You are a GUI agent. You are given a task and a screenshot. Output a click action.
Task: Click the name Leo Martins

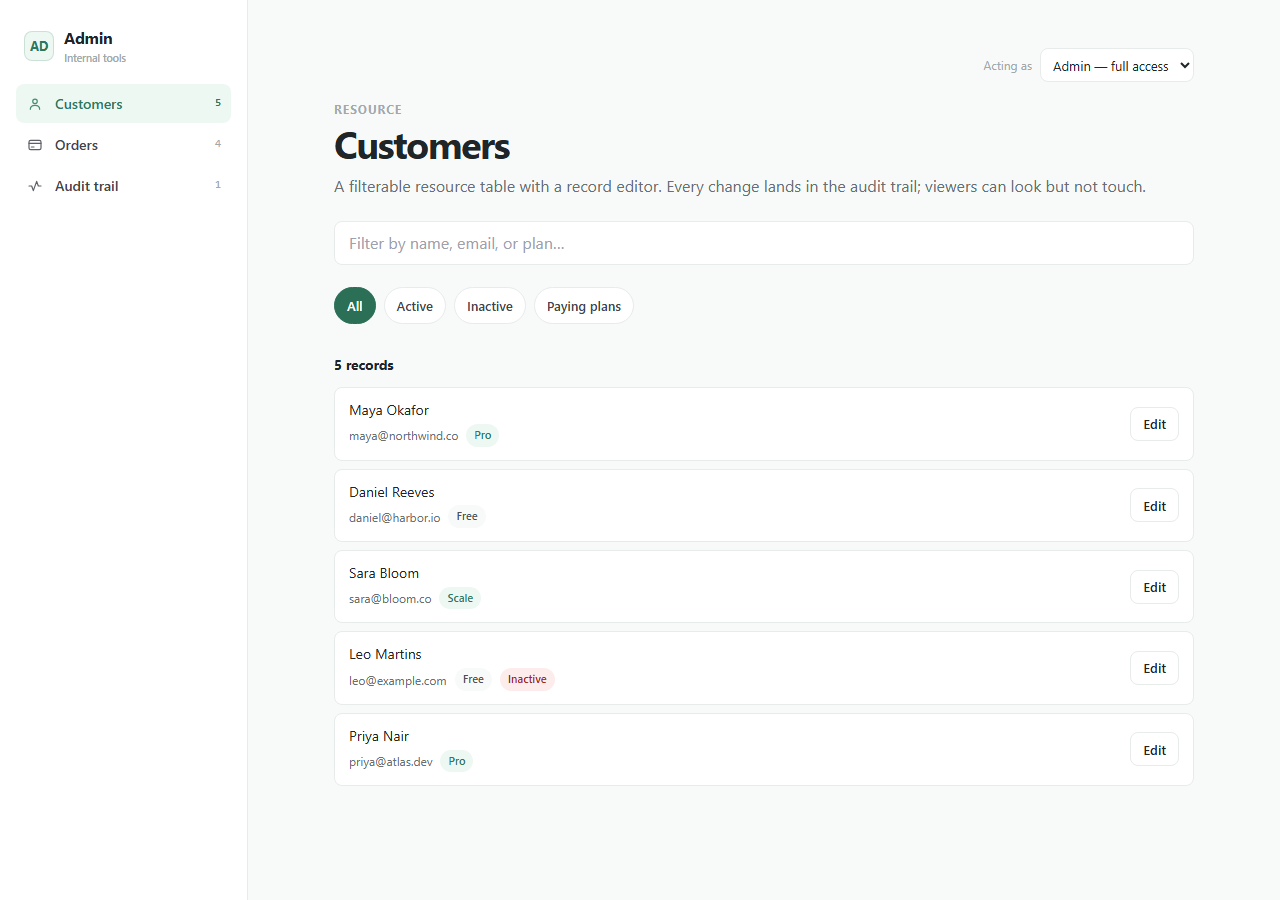point(385,654)
